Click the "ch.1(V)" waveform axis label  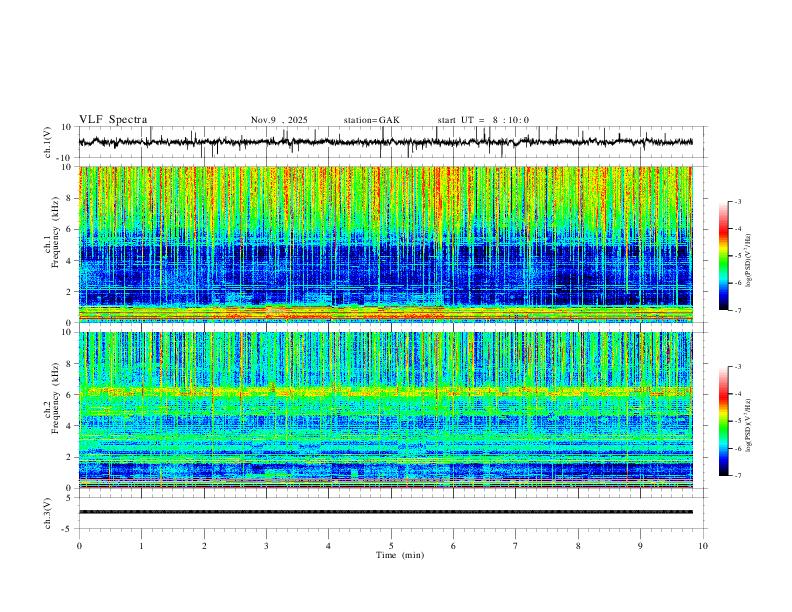(x=48, y=142)
